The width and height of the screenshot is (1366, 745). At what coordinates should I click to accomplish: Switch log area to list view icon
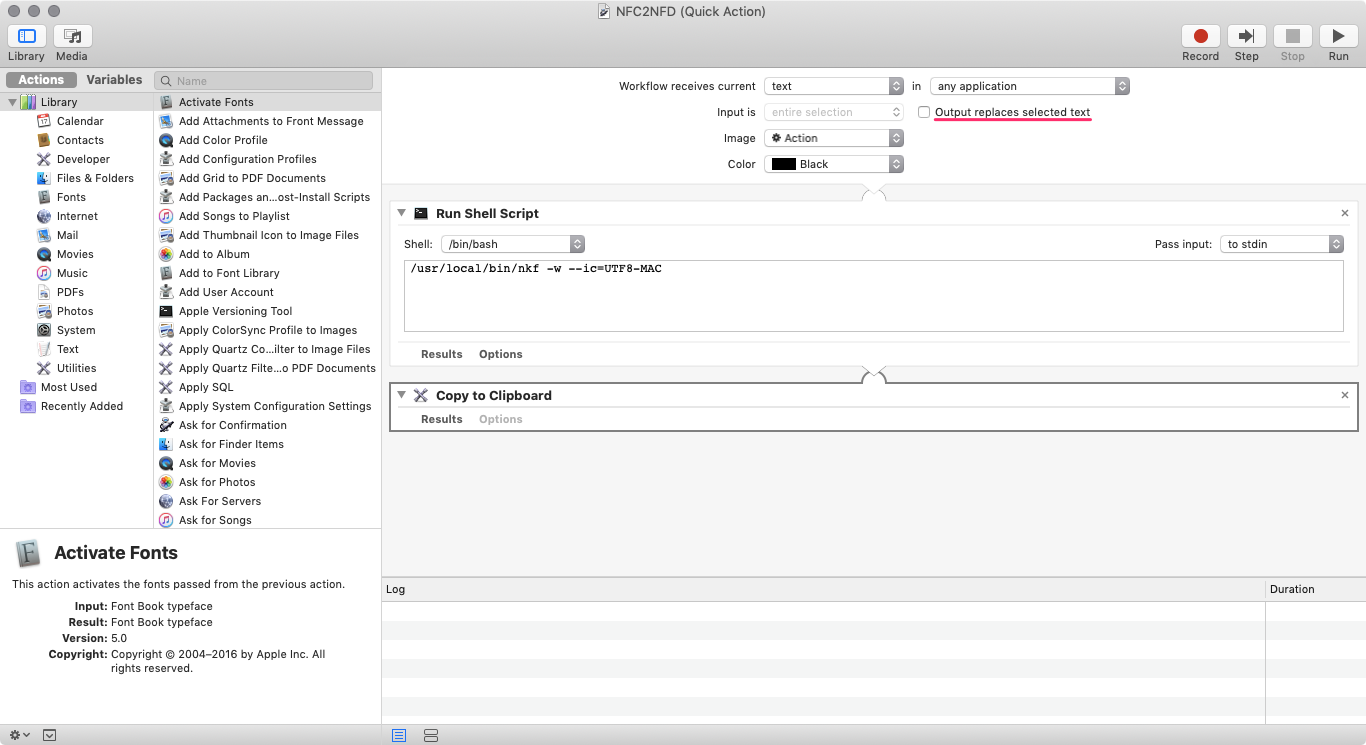[x=399, y=735]
